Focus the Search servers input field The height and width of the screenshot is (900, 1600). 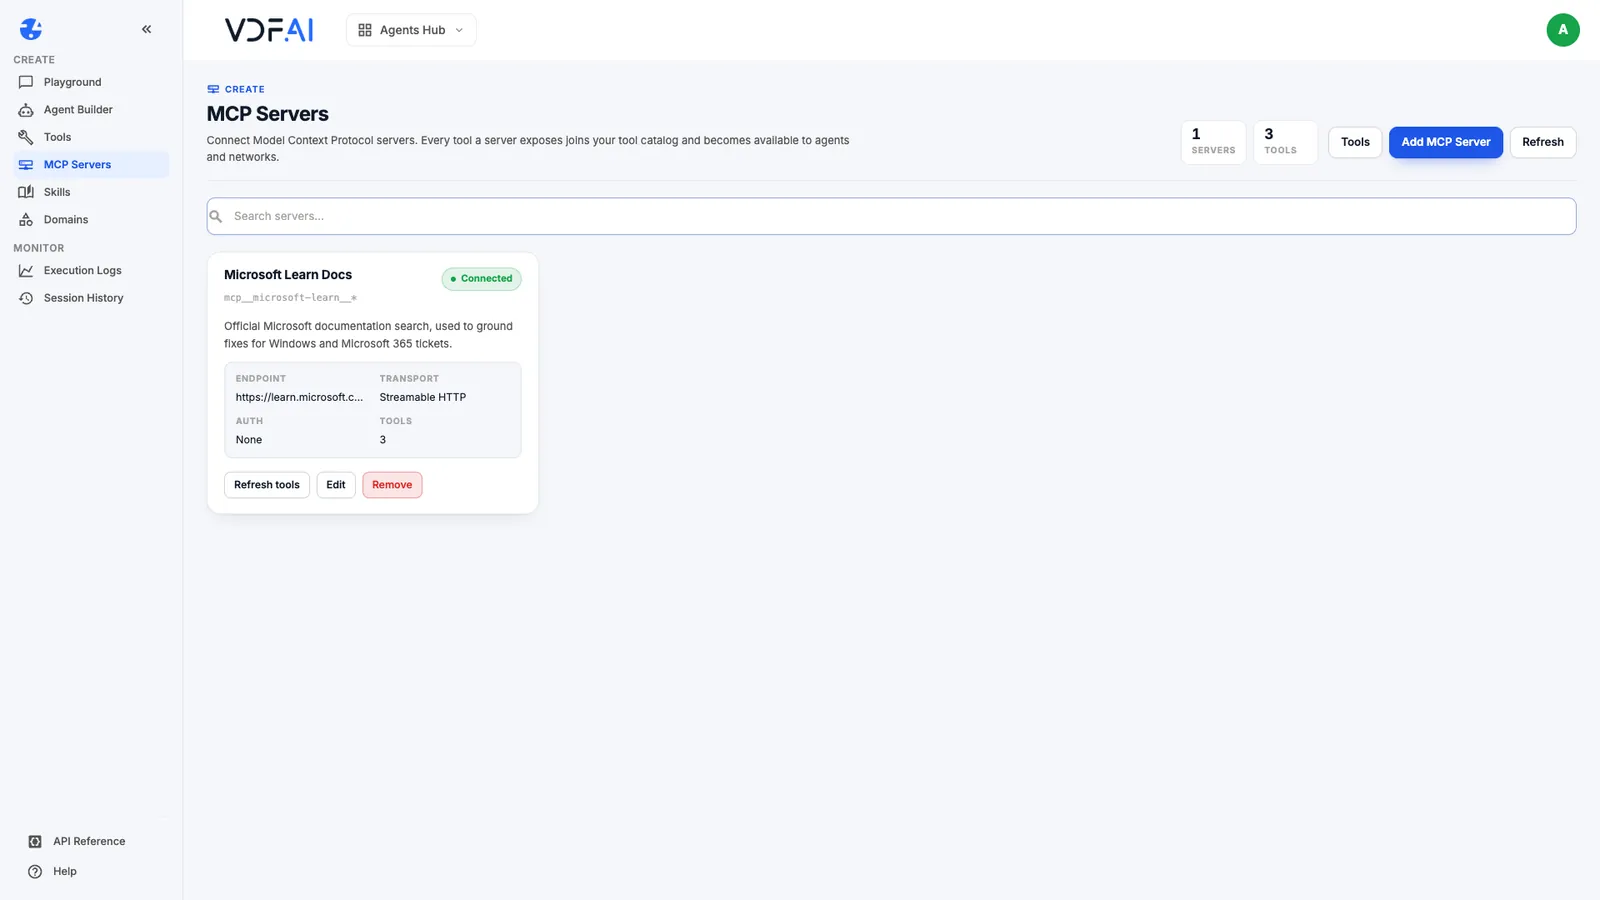point(891,216)
